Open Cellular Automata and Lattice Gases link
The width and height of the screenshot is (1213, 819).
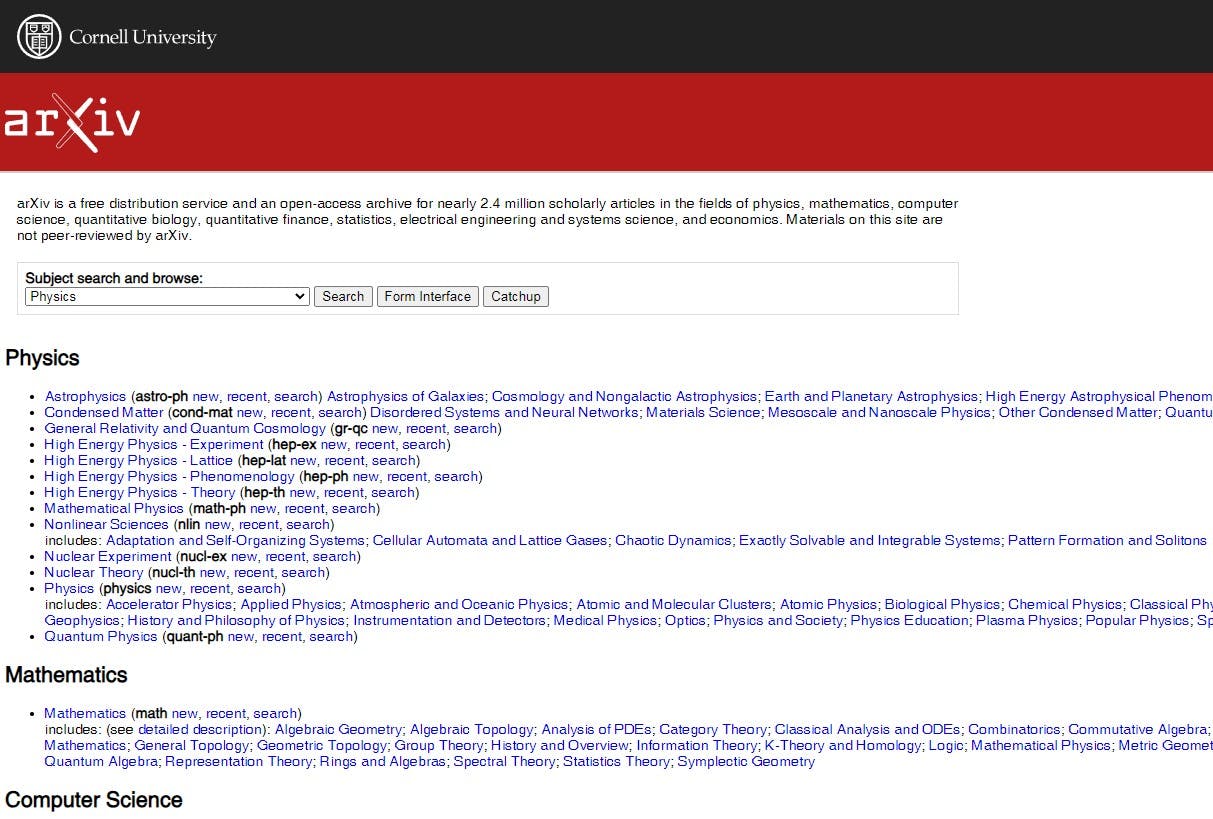490,541
